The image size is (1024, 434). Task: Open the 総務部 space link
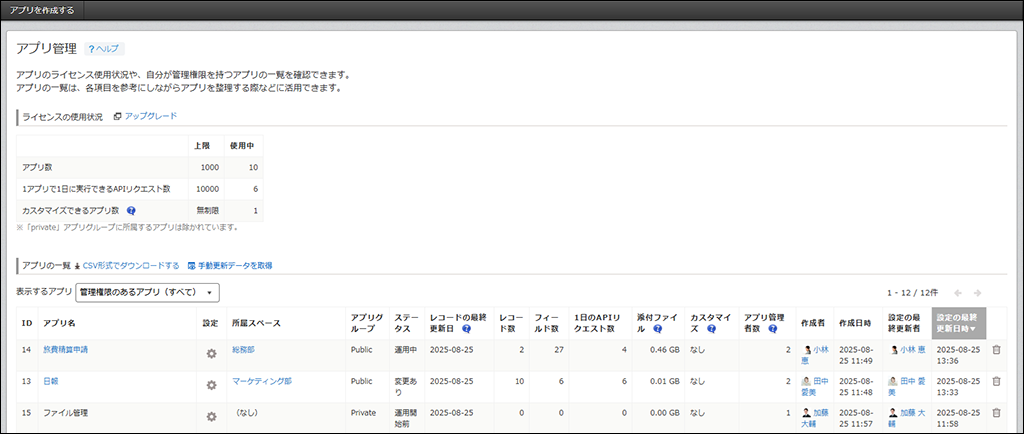(x=243, y=350)
